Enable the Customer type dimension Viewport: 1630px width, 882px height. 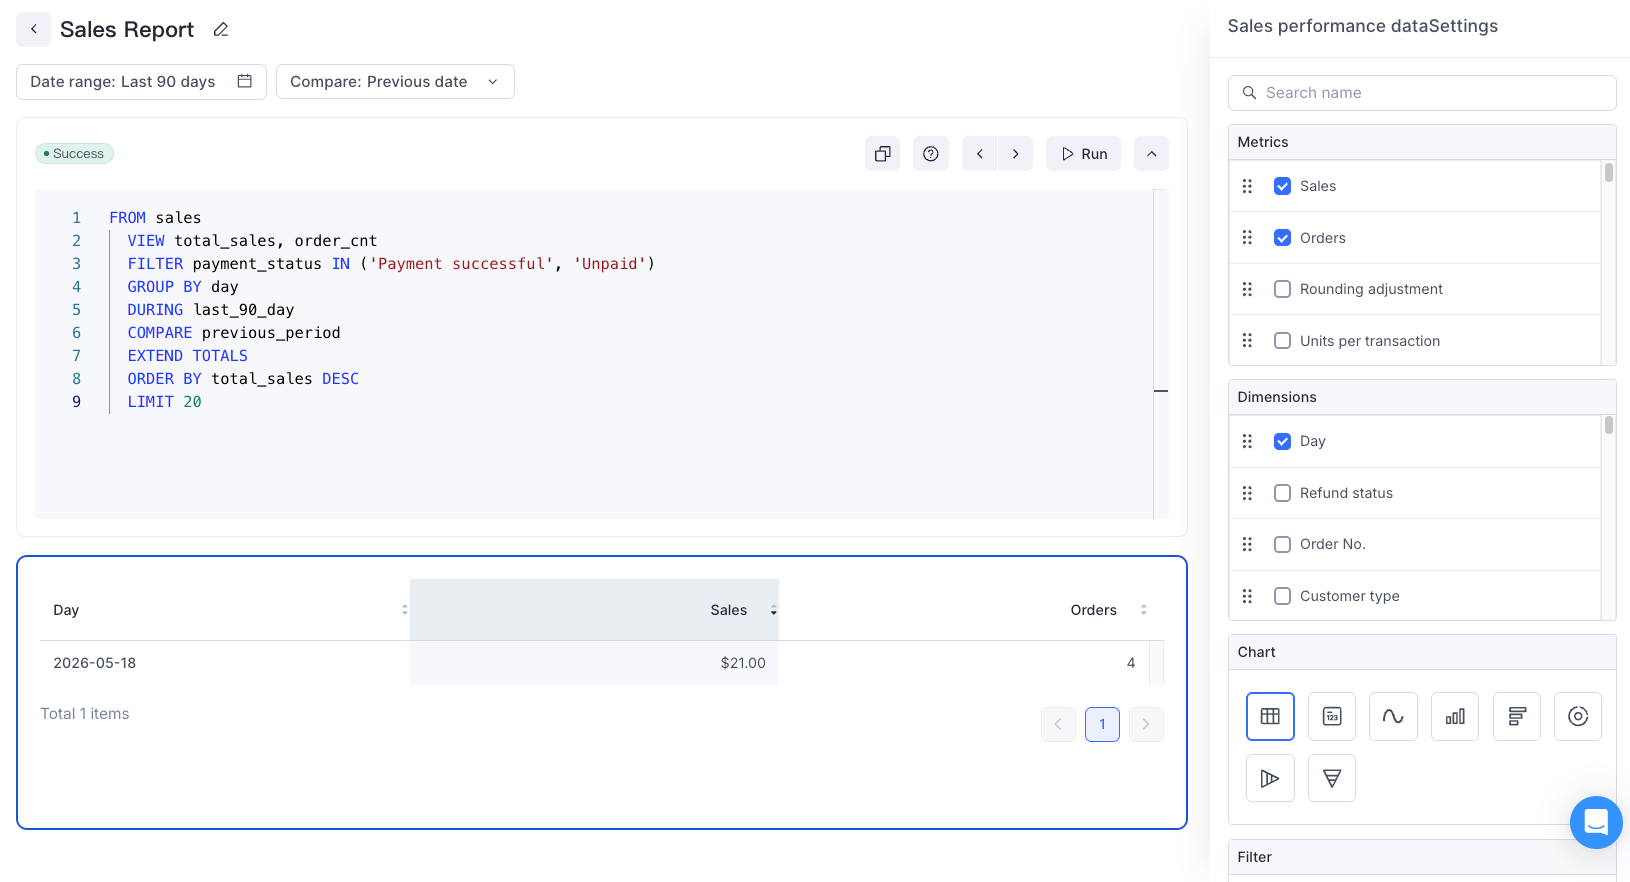pyautogui.click(x=1282, y=596)
